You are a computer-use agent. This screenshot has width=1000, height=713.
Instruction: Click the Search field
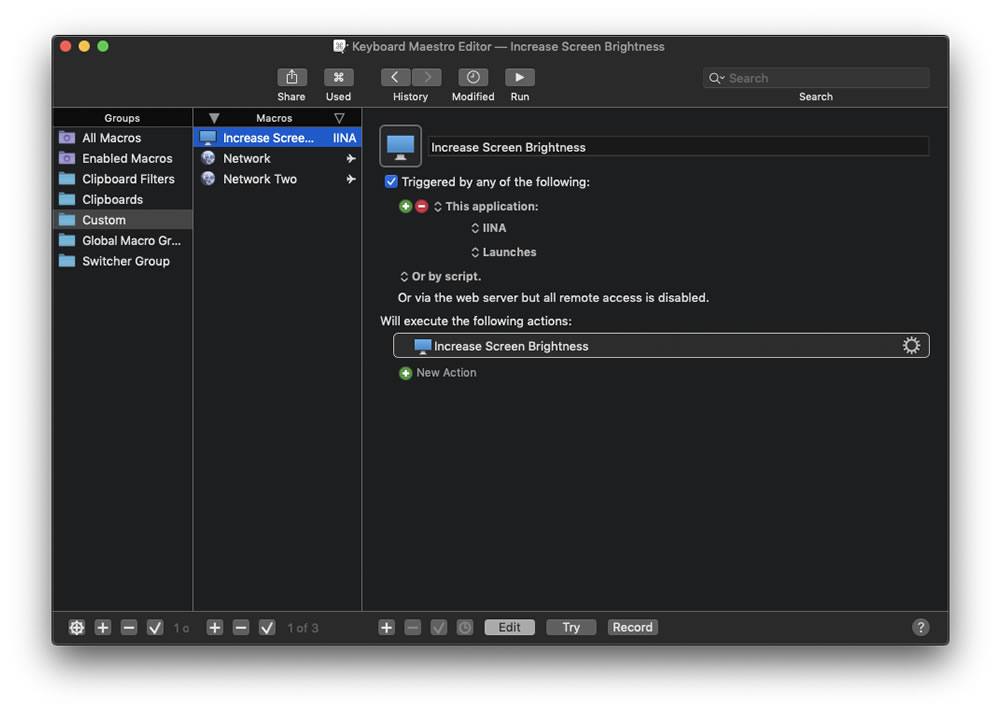[816, 78]
